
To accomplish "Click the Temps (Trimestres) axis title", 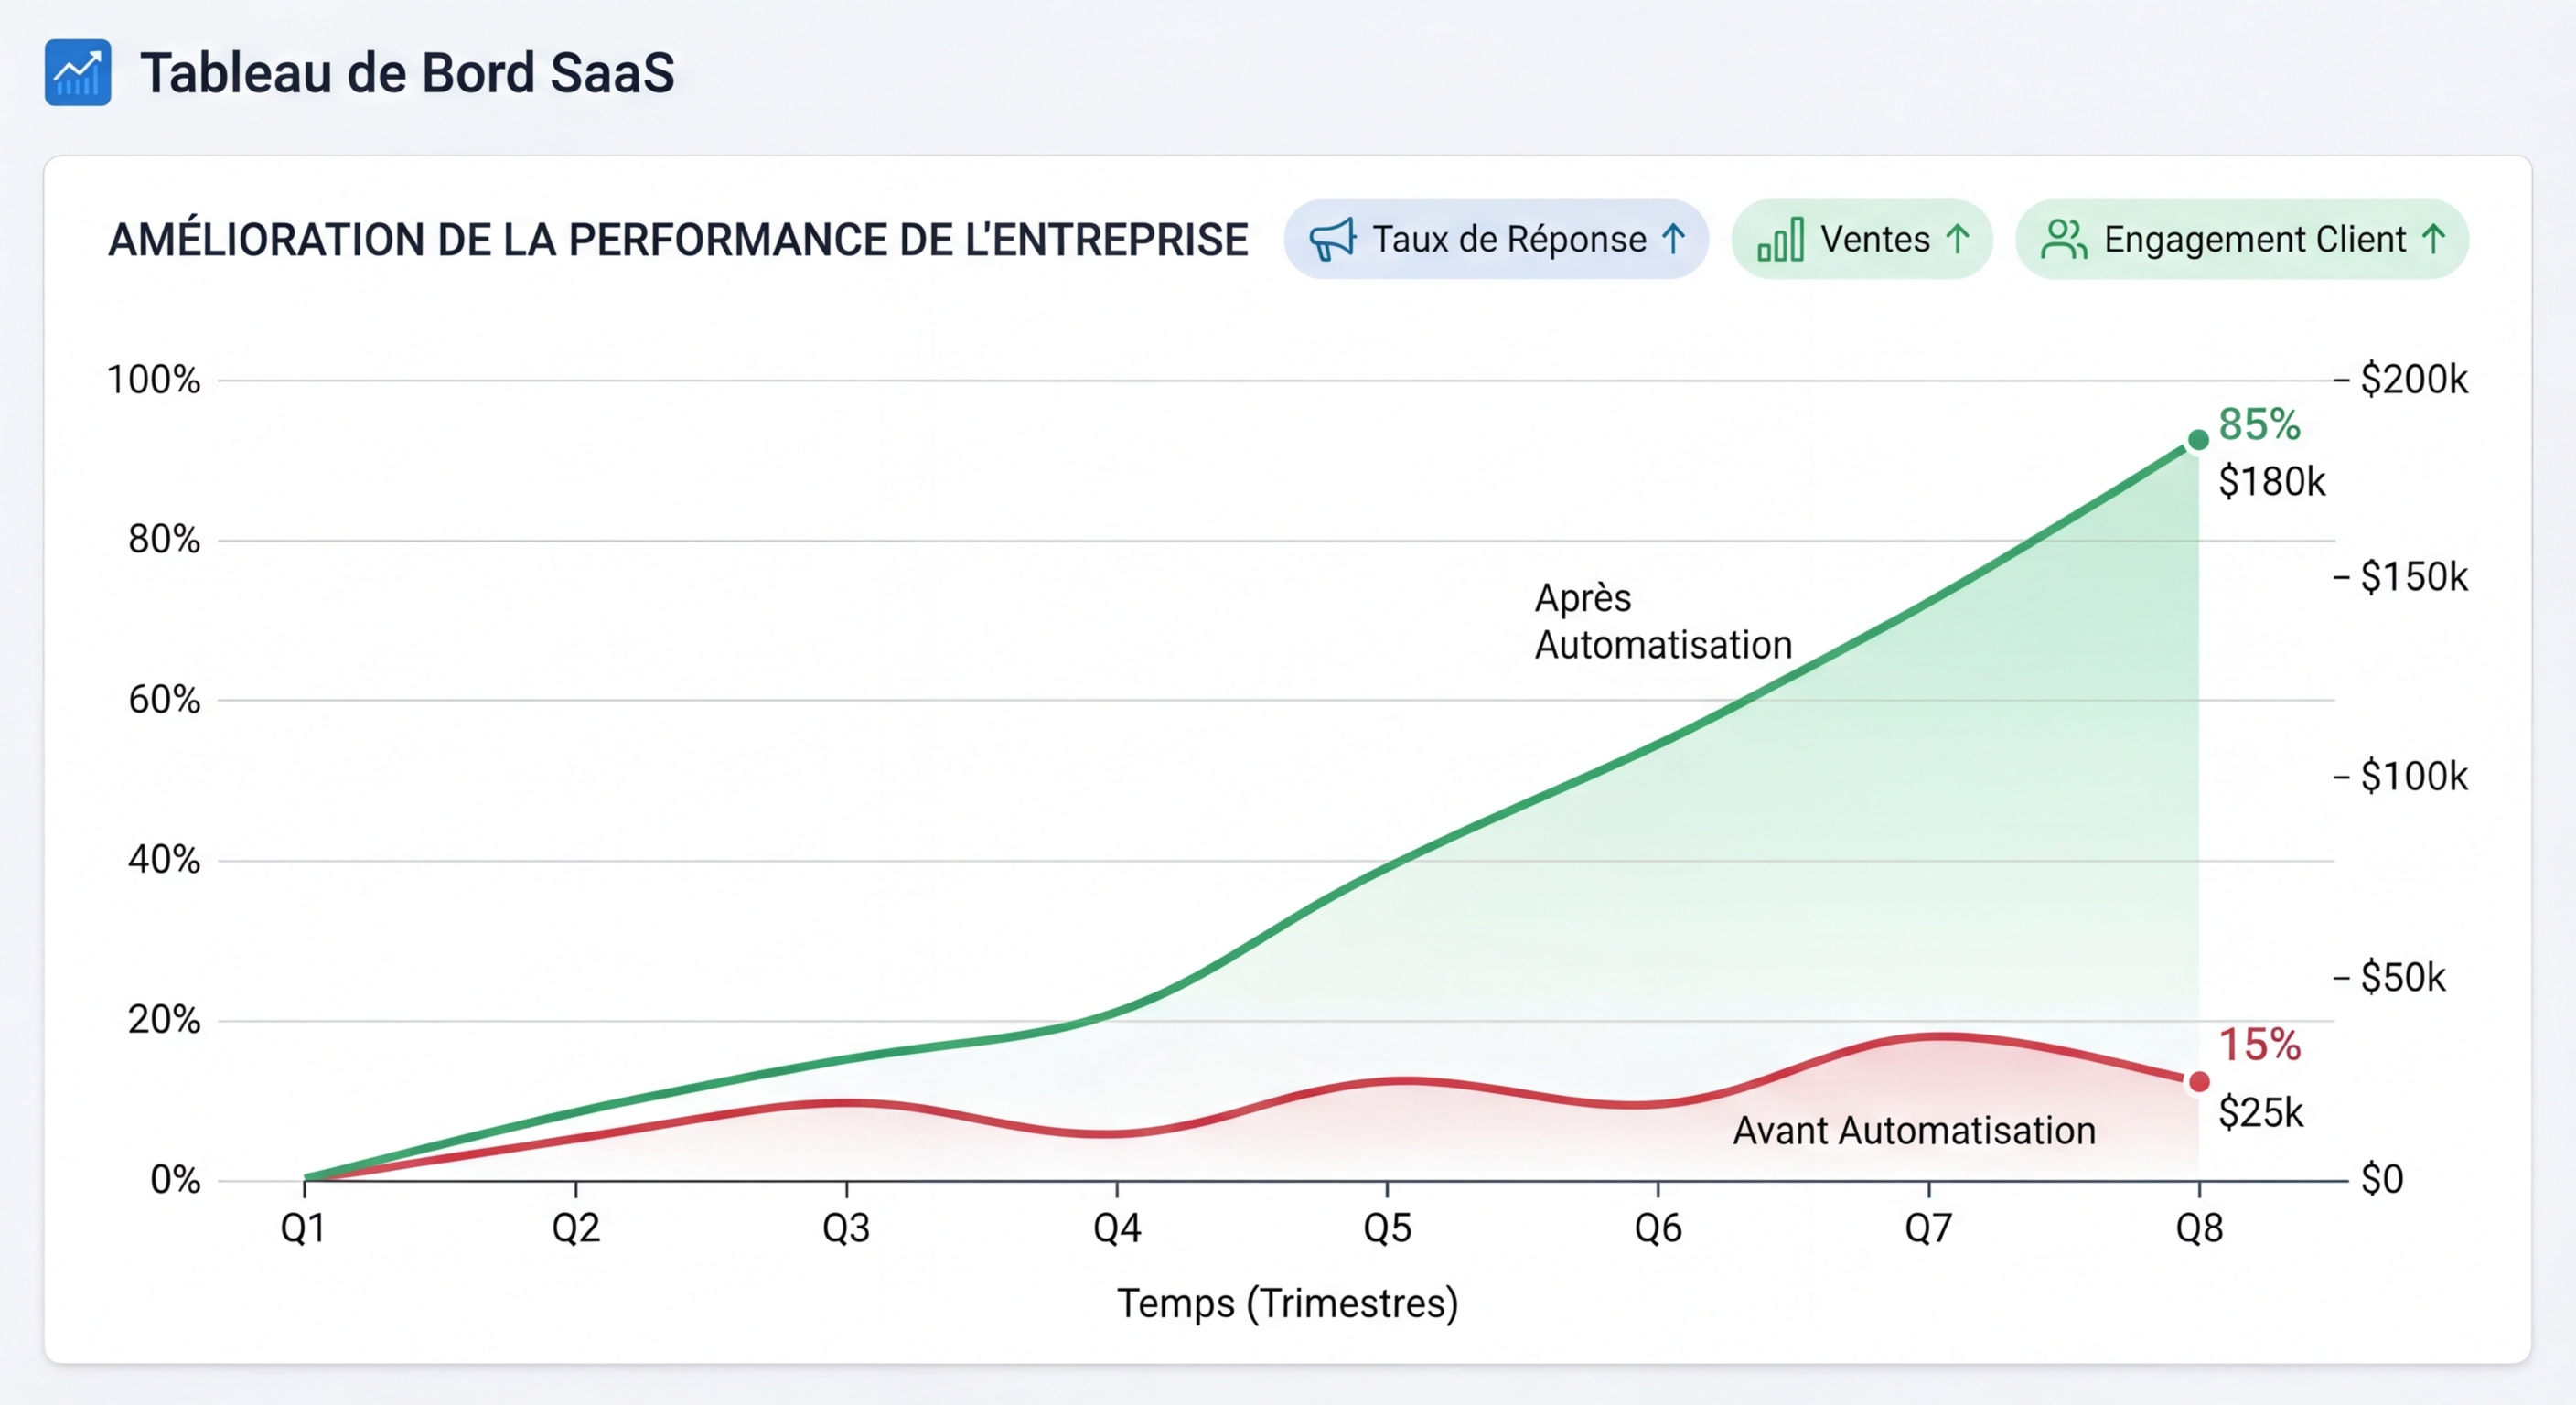I will (x=1287, y=1304).
